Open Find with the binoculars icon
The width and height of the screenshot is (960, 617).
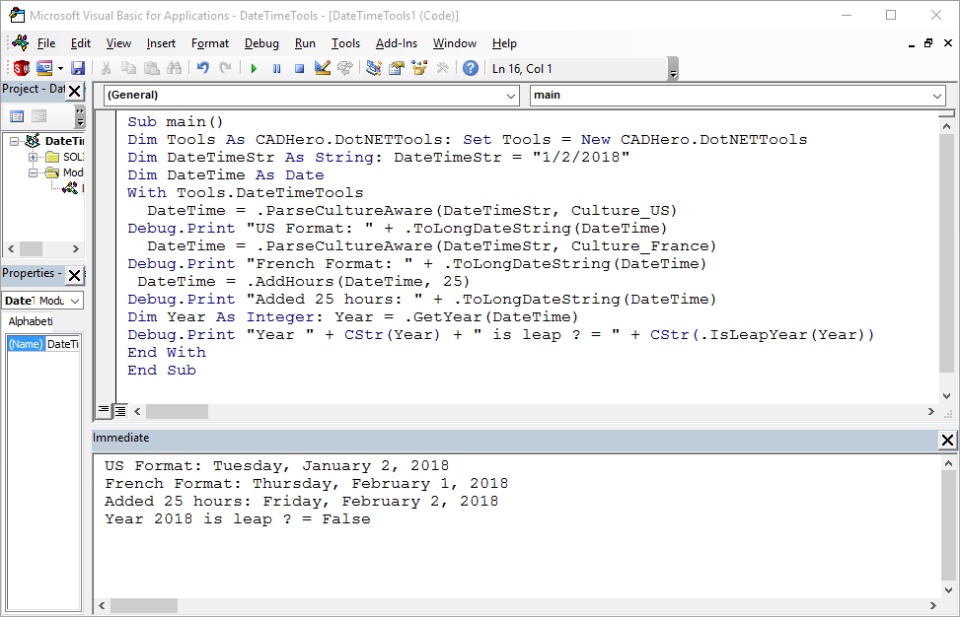pyautogui.click(x=174, y=68)
